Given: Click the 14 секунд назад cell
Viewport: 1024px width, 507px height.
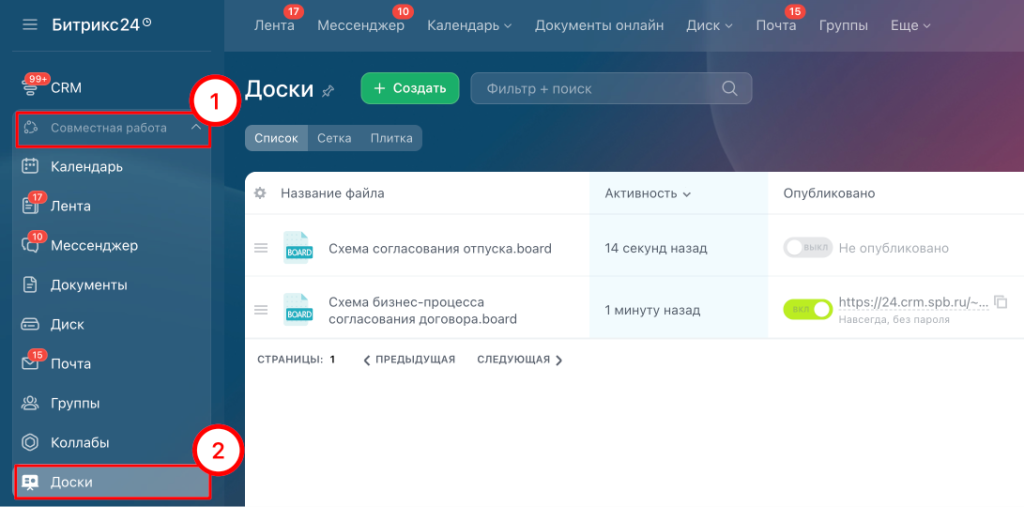Looking at the screenshot, I should 656,248.
